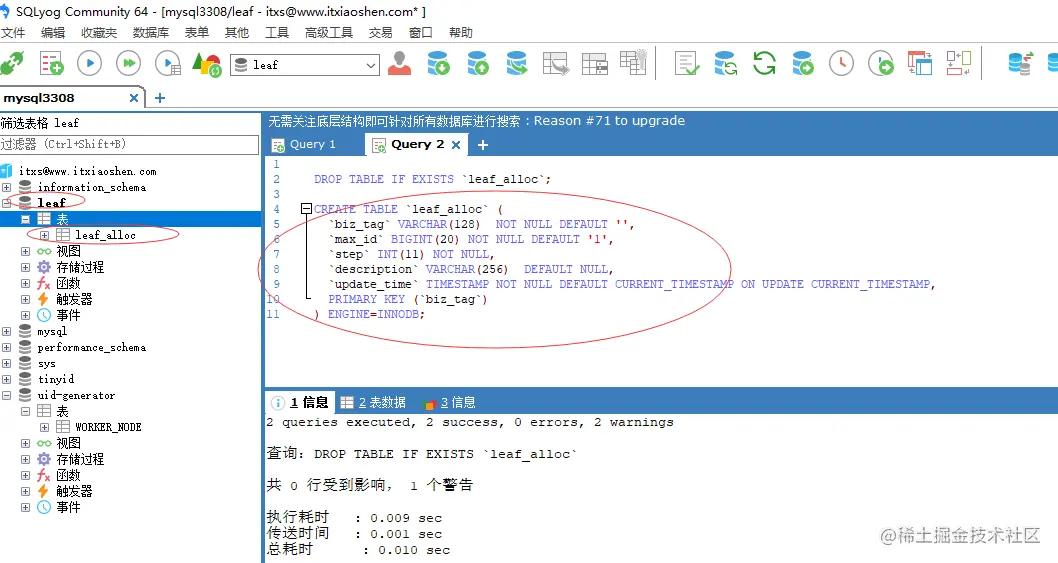Screen dimensions: 1058x563
Task: Open the 帮助 menu
Action: [x=460, y=32]
